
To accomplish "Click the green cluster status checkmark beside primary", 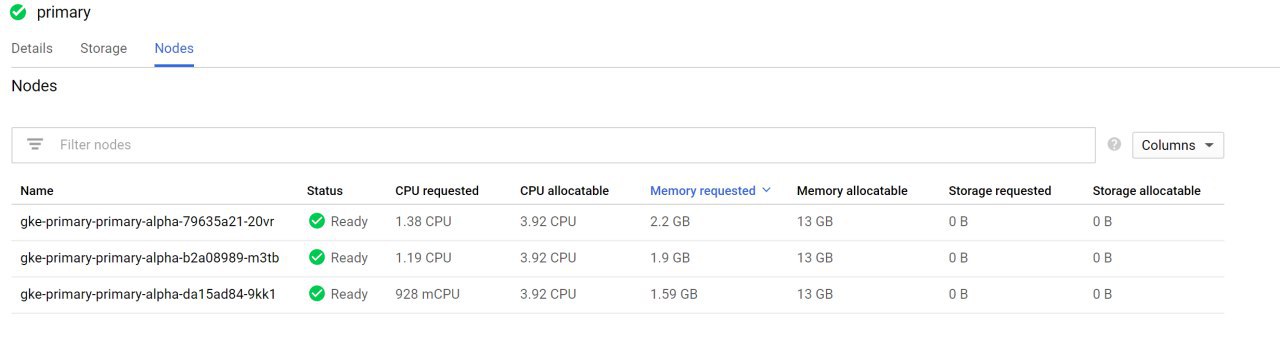I will coord(18,13).
